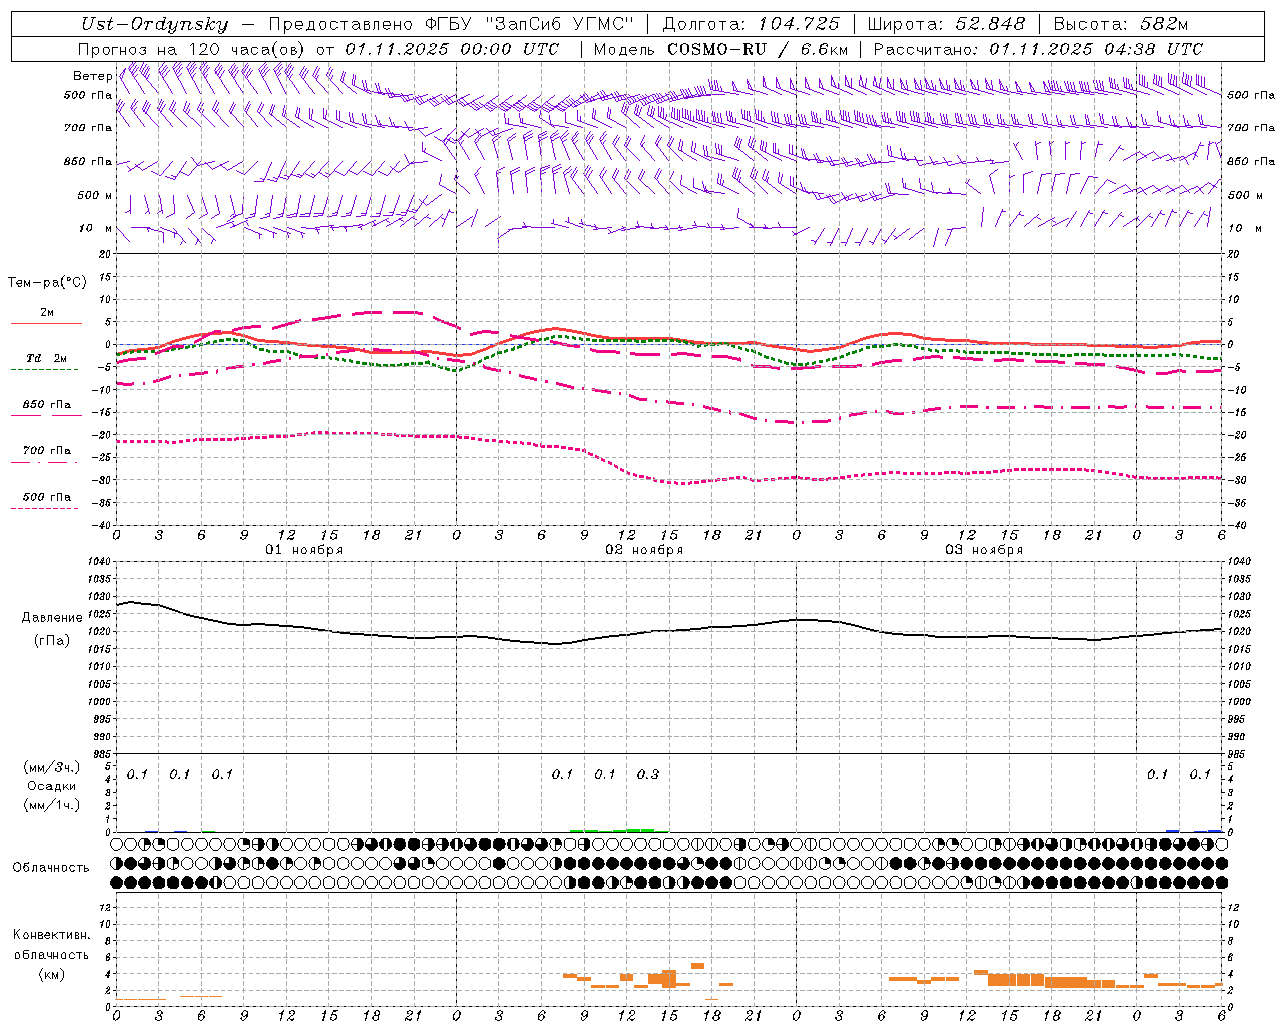The width and height of the screenshot is (1280, 1024).
Task: Click the "Td 2м" legend label
Action: click(x=47, y=358)
